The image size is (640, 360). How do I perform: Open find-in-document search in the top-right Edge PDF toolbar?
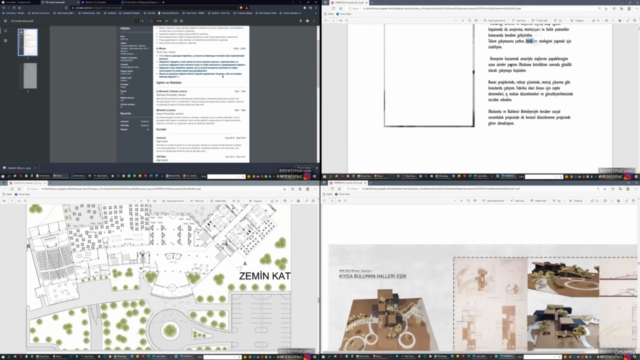pos(347,20)
